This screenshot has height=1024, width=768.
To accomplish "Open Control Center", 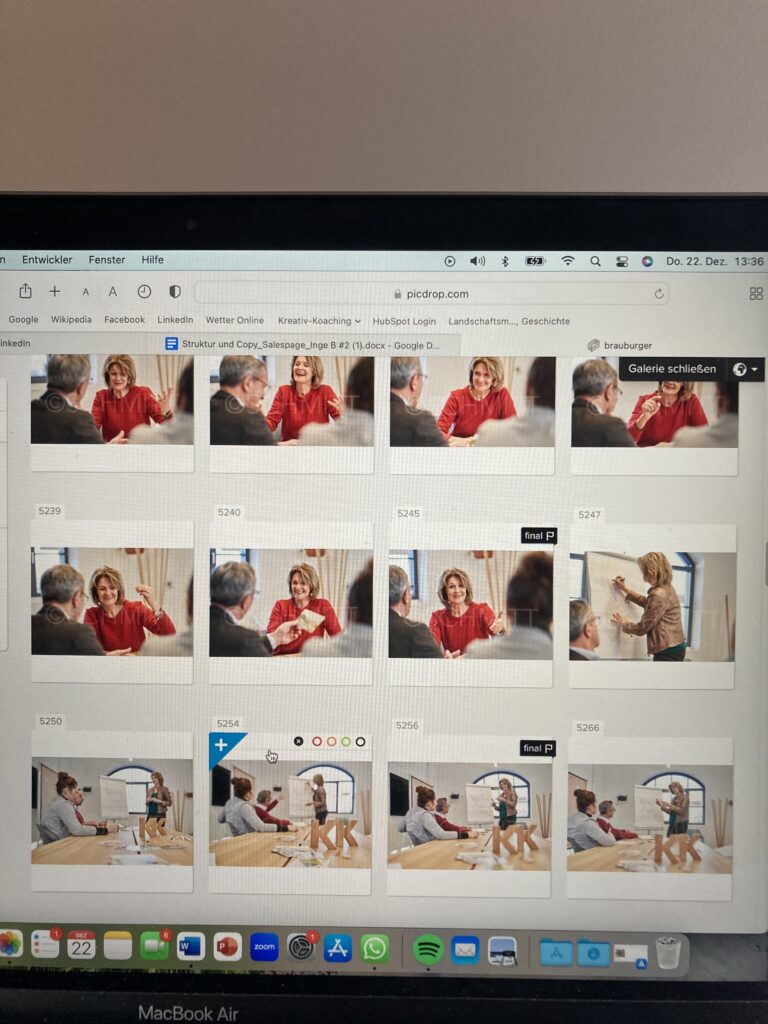I will click(622, 261).
